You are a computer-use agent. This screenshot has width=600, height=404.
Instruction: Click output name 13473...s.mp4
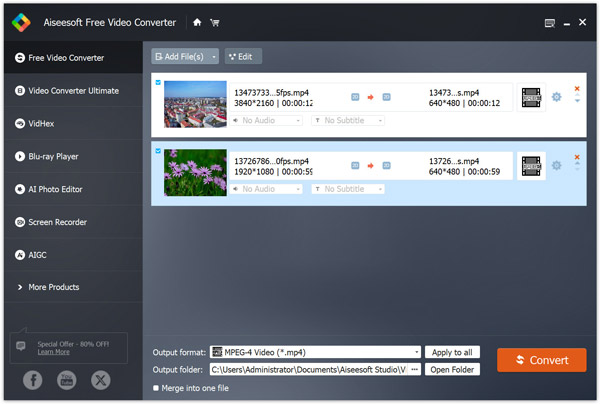click(x=454, y=93)
